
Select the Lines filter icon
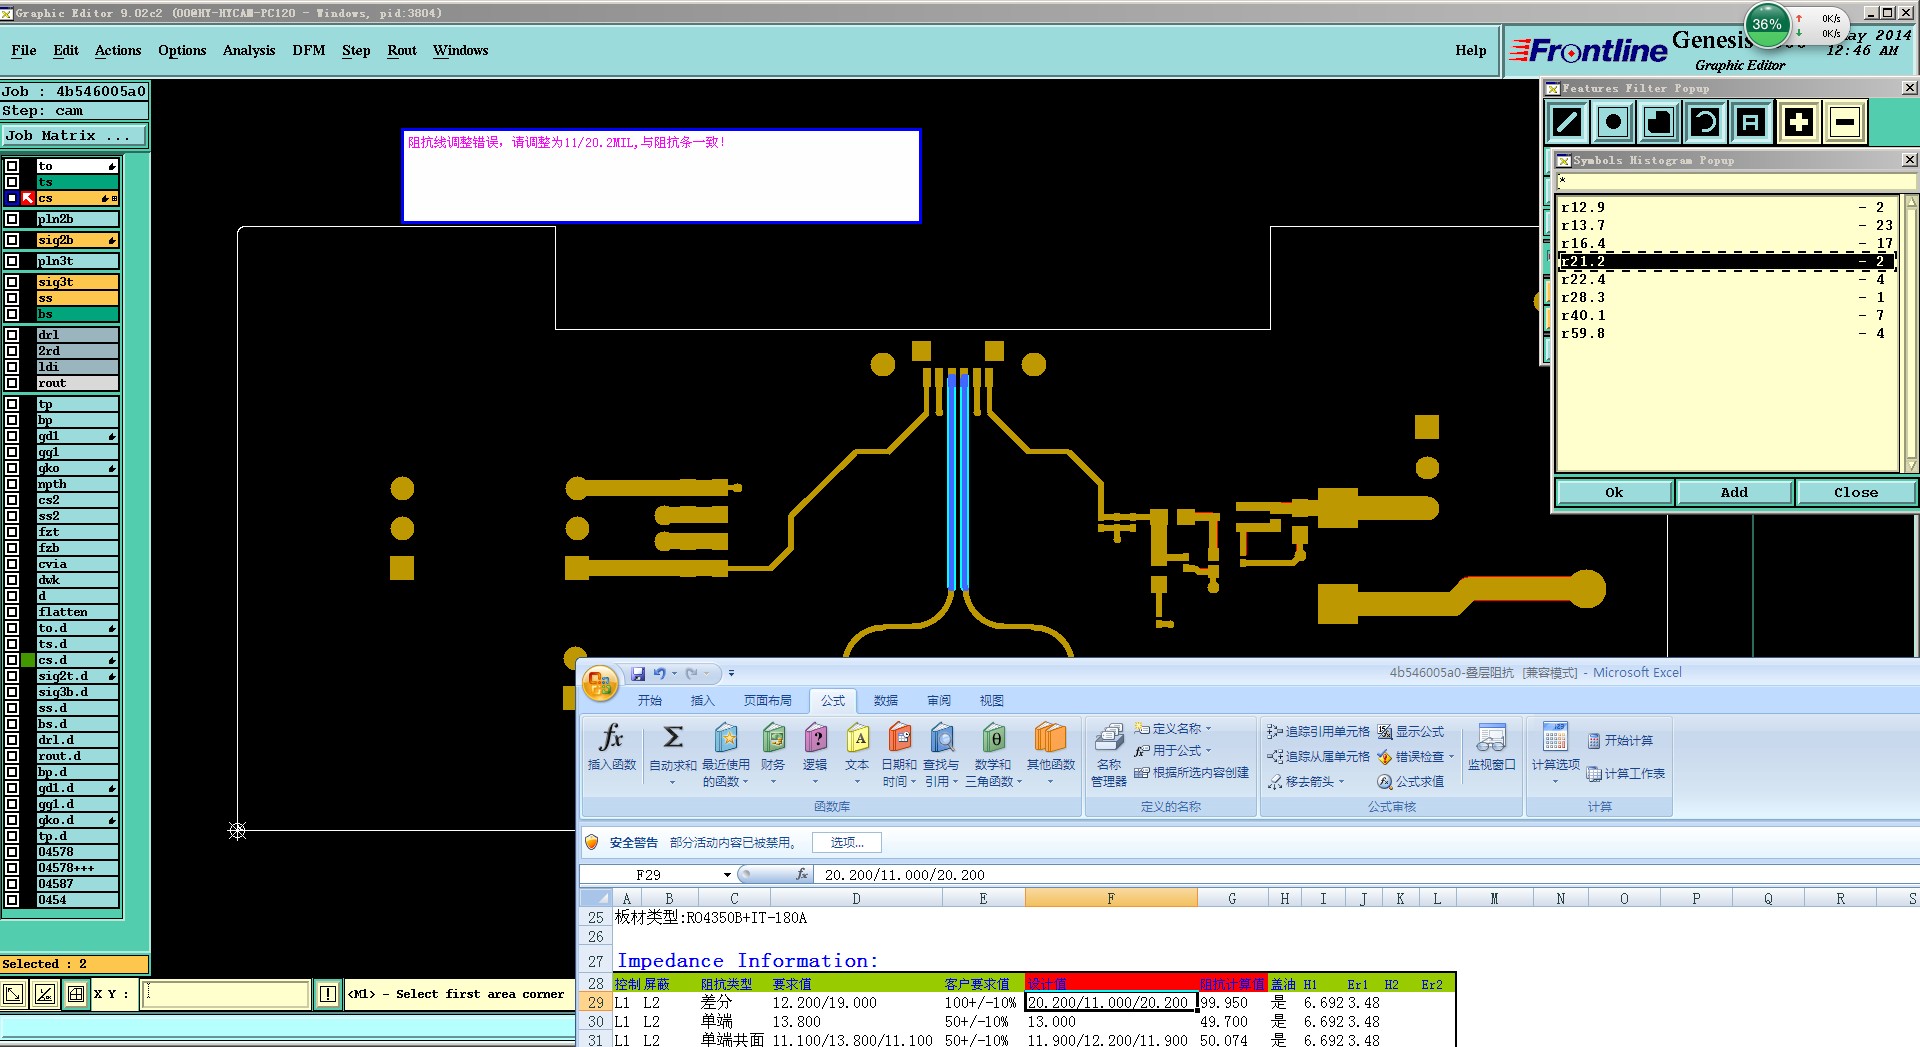(x=1568, y=123)
